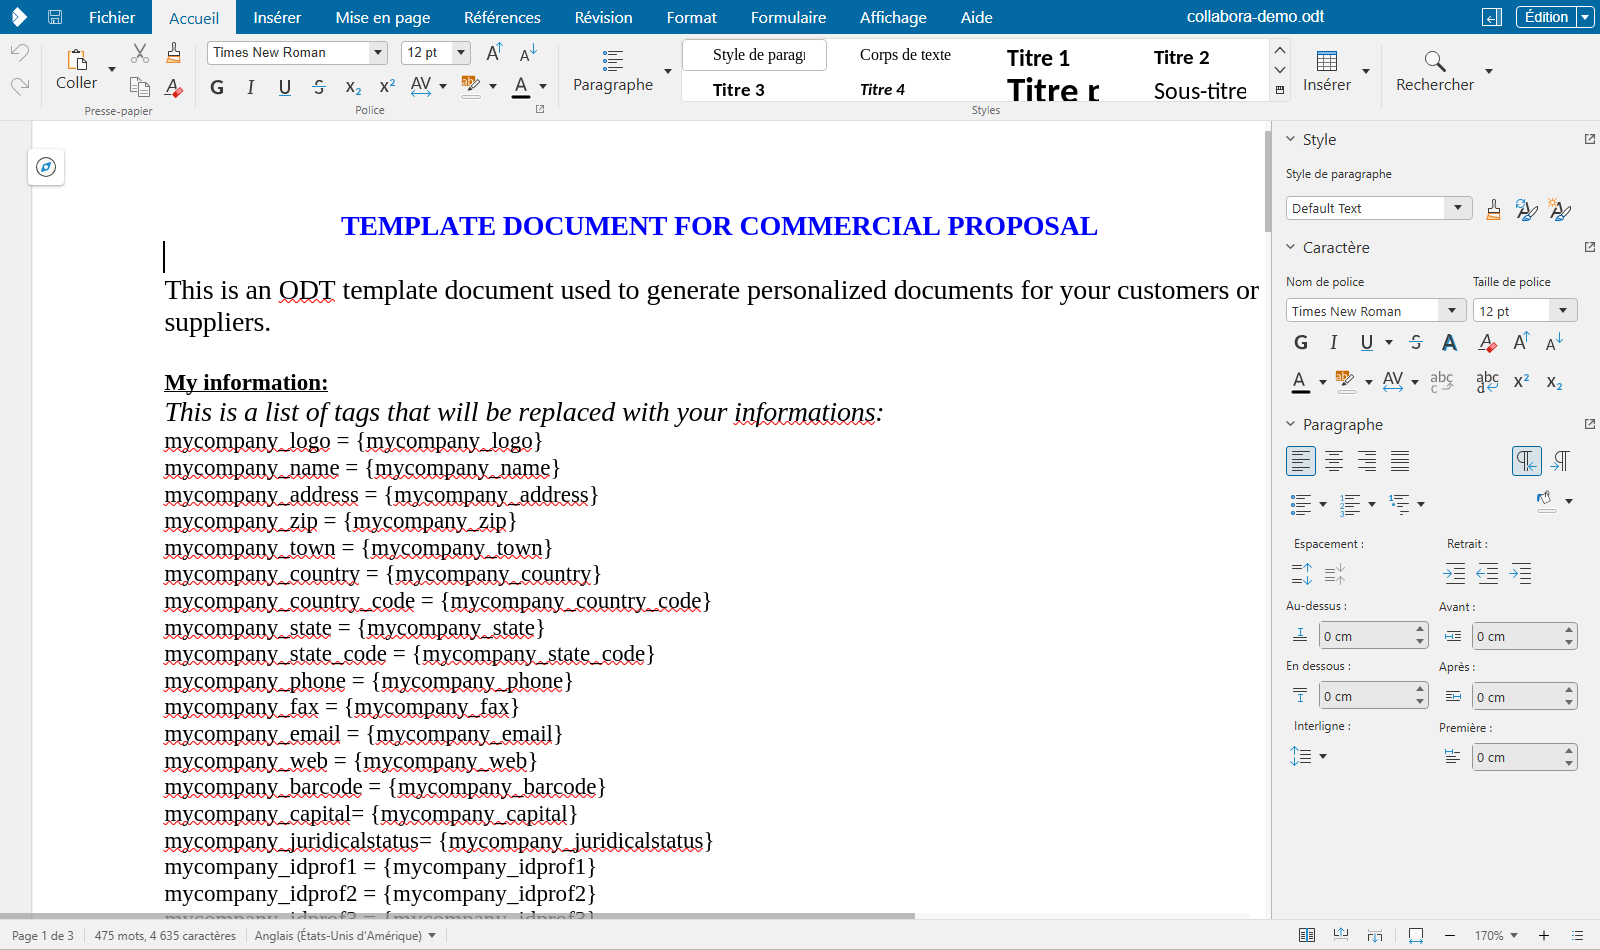Toggle bold G in the sidebar
Screen dimensions: 1600x950
[1301, 343]
